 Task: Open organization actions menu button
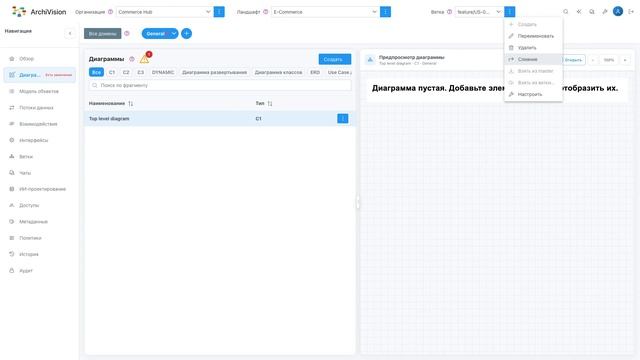(x=219, y=12)
